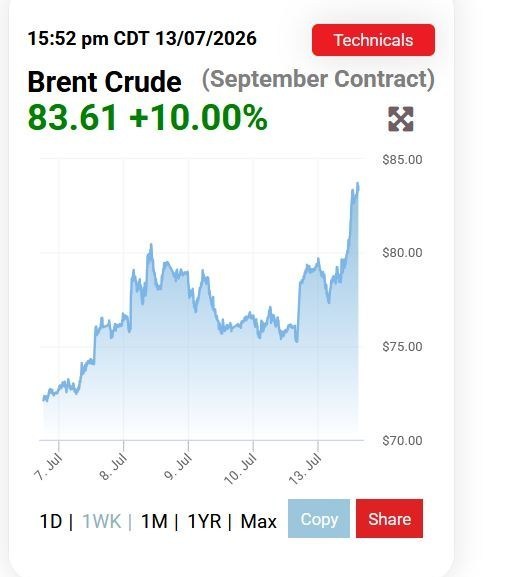The width and height of the screenshot is (513, 577).
Task: Click the 8. Jul axis label
Action: click(x=113, y=467)
